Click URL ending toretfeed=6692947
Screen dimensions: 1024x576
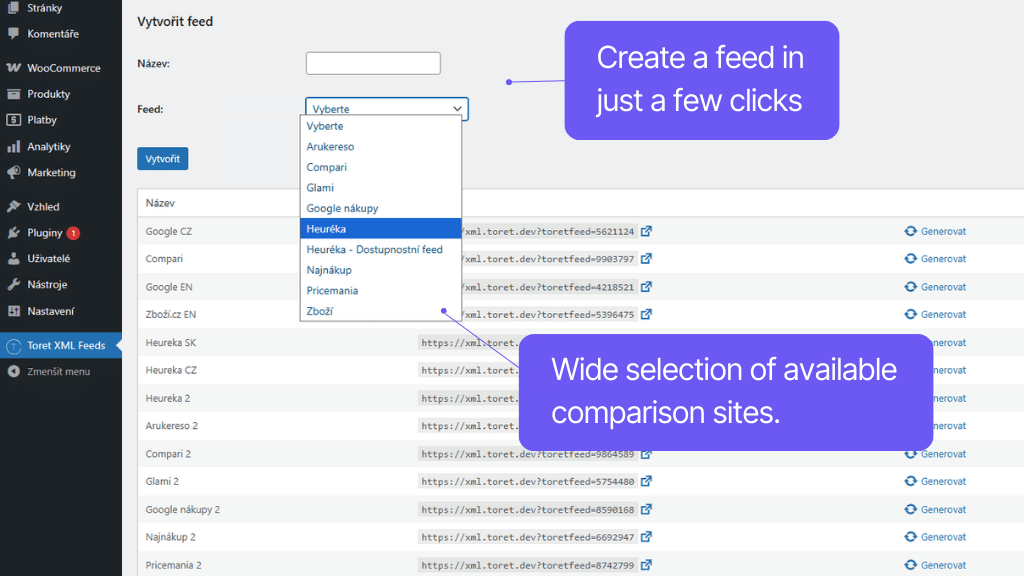pyautogui.click(x=528, y=537)
